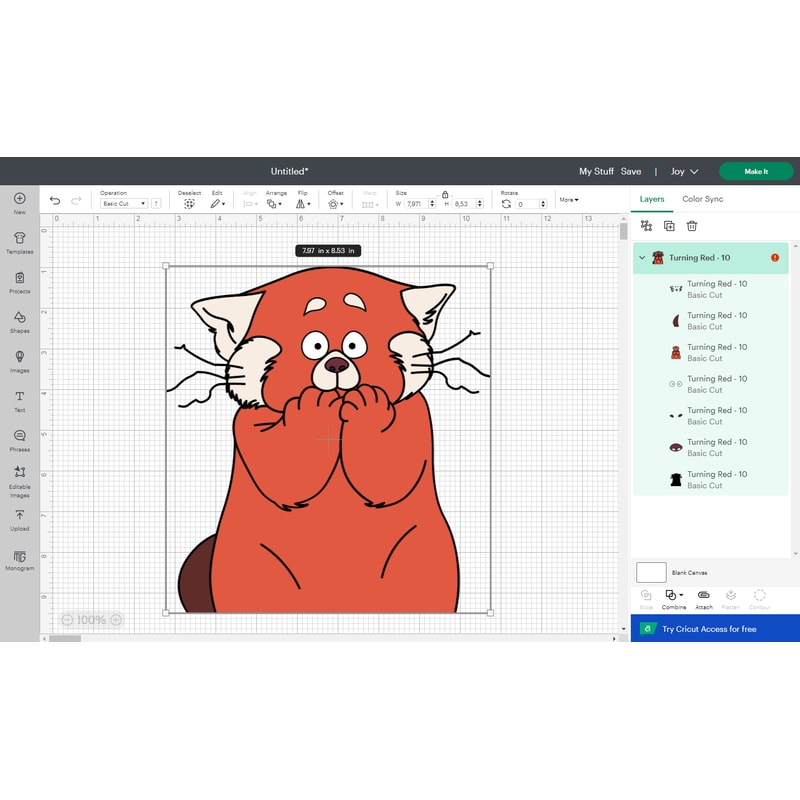800x800 pixels.
Task: Click the Make It button
Action: tap(755, 171)
